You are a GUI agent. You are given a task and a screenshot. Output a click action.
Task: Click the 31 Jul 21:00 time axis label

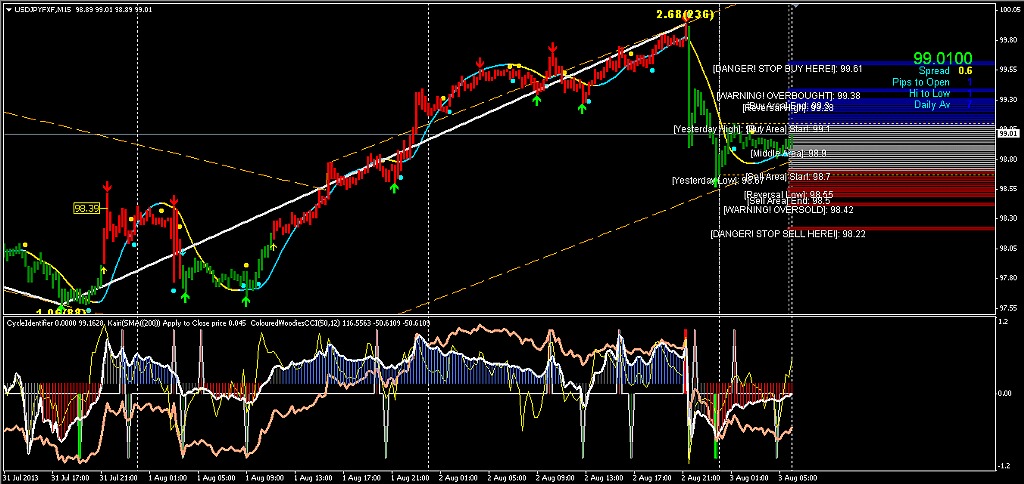tap(119, 477)
